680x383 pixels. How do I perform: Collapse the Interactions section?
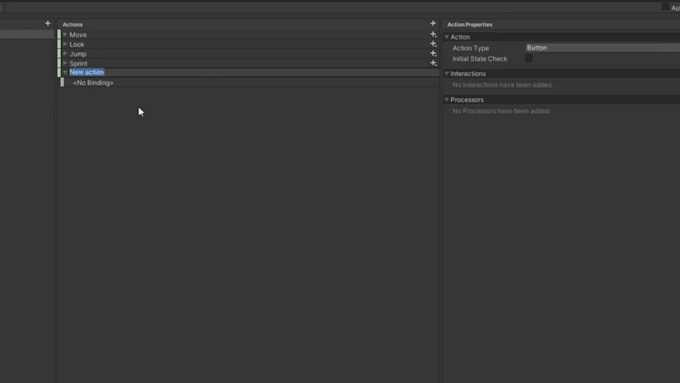[x=447, y=74]
